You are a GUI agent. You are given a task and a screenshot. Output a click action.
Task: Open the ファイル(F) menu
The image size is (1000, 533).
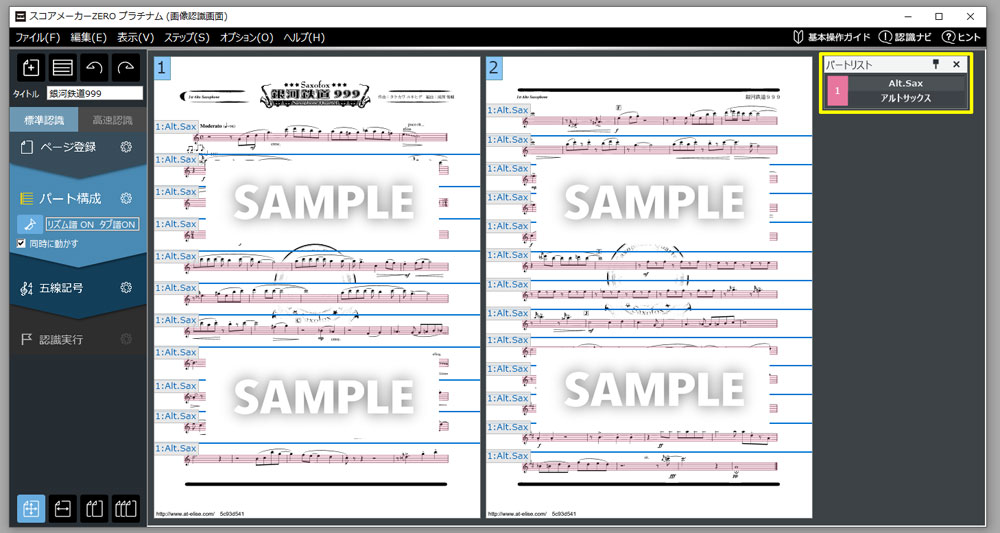(38, 37)
